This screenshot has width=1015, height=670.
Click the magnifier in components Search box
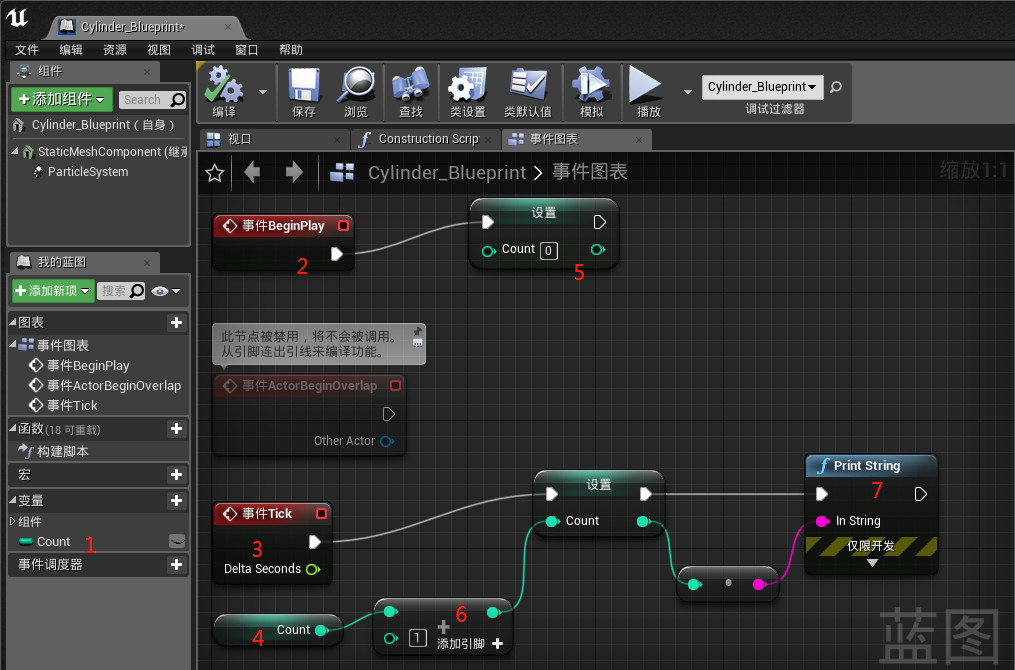coord(177,100)
